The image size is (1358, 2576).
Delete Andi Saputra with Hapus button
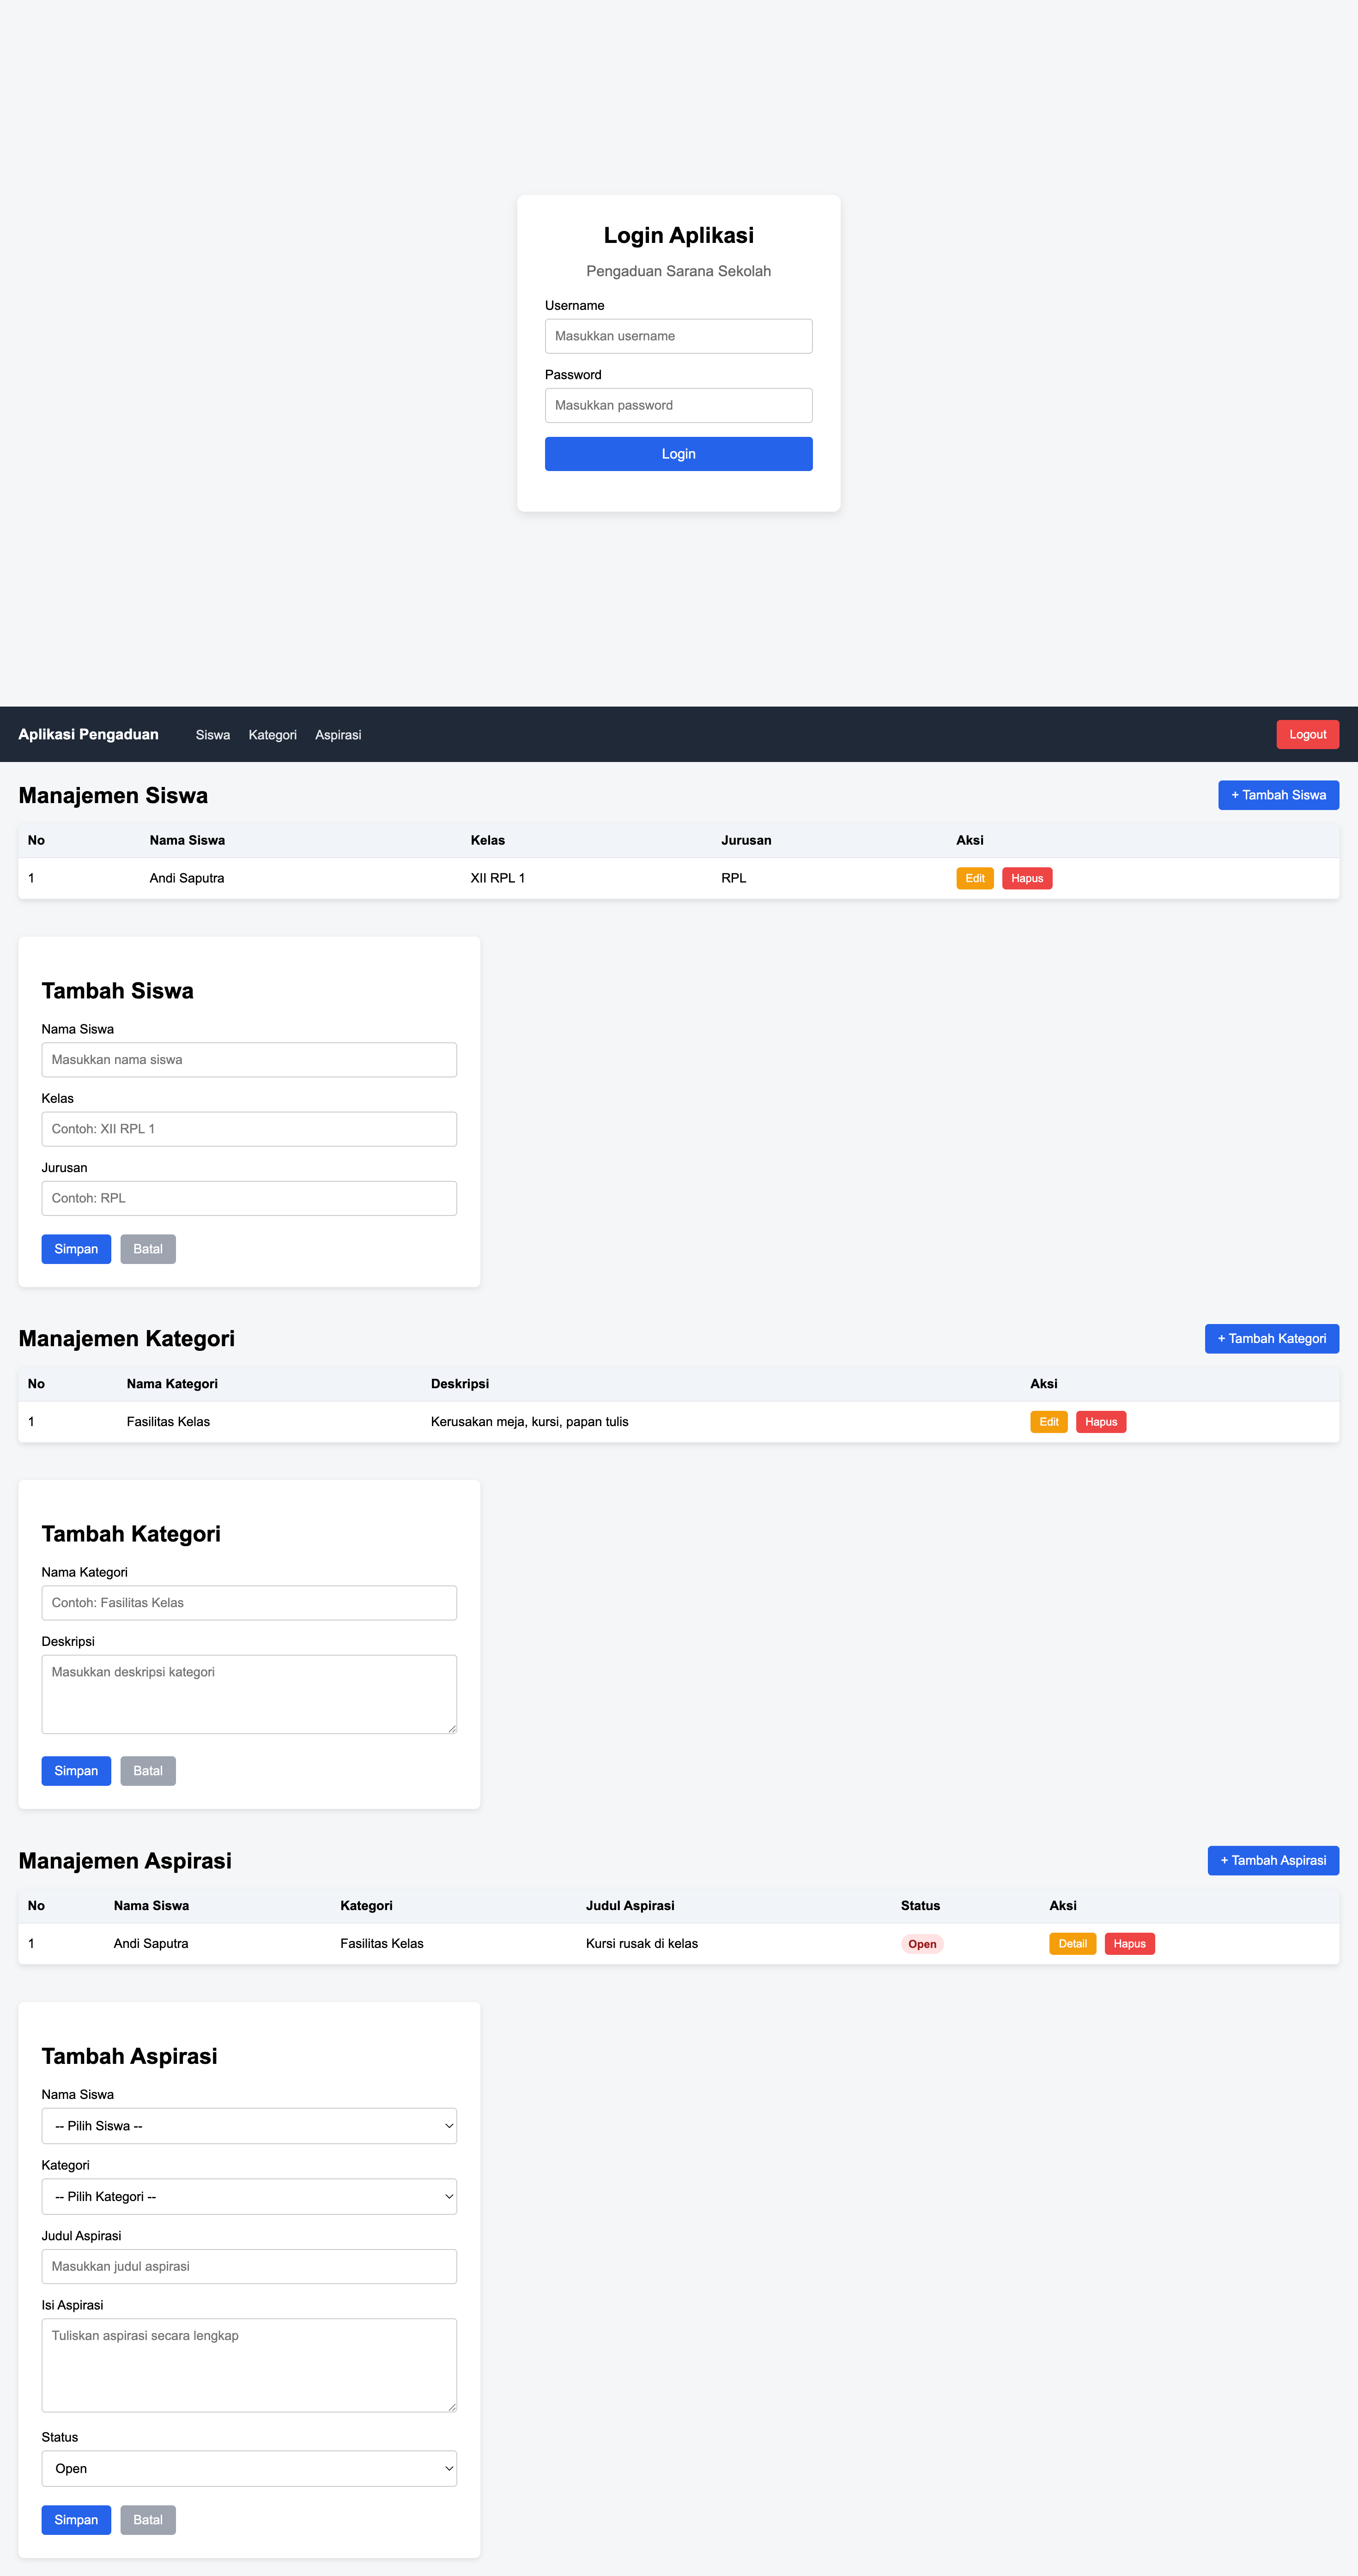(1026, 878)
